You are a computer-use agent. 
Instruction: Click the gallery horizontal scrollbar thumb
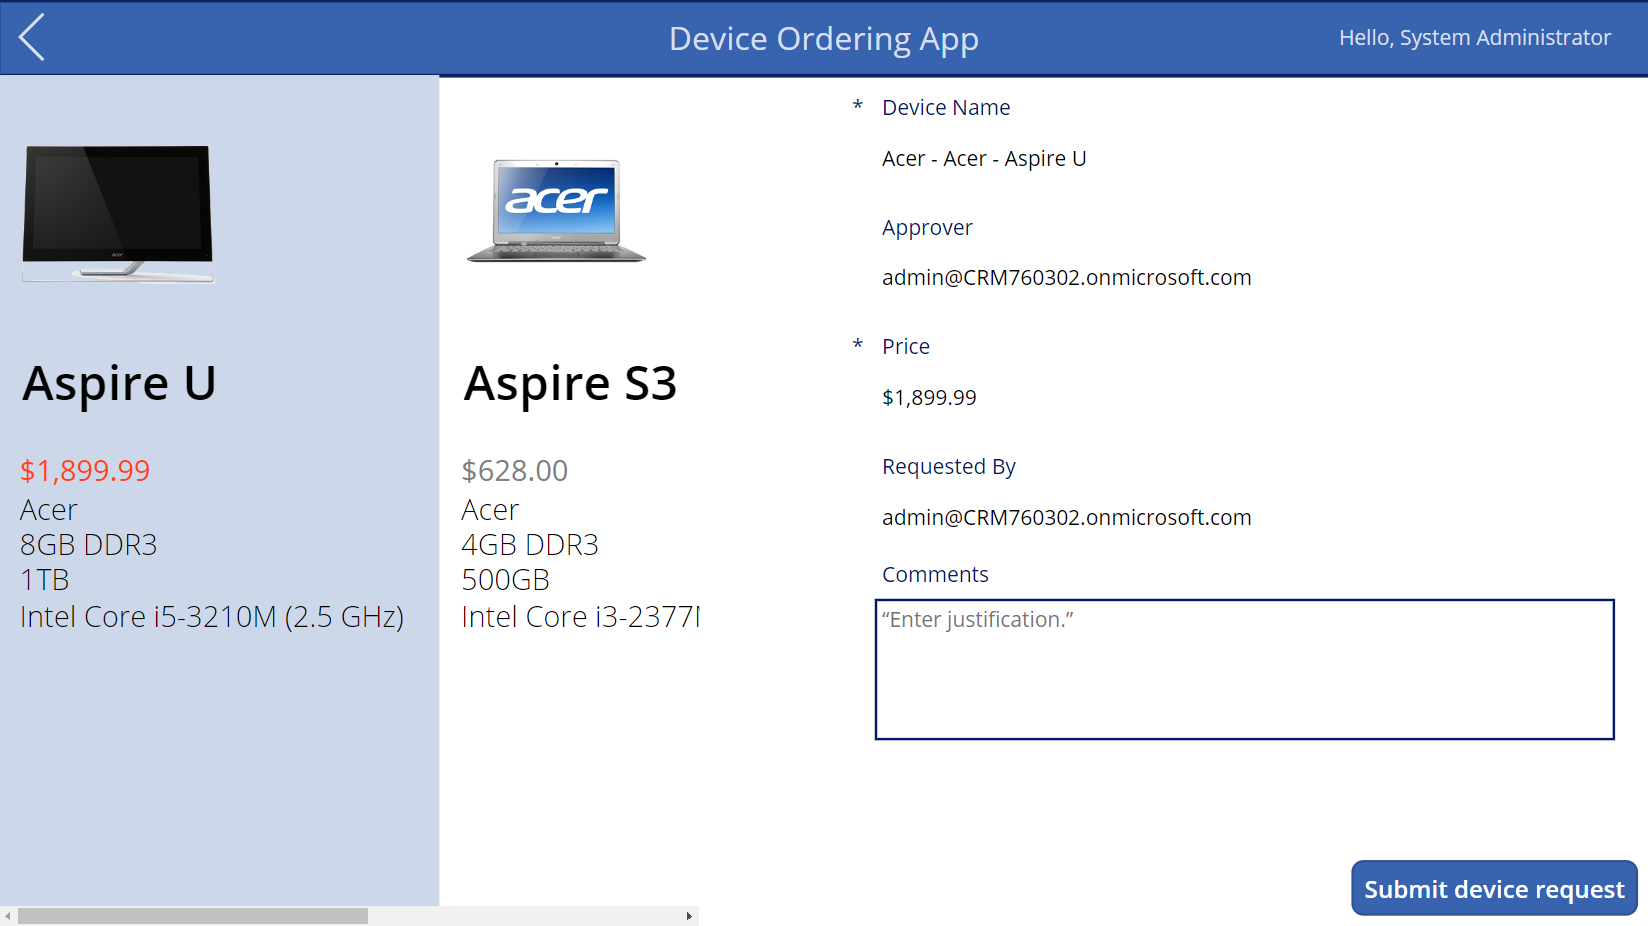[193, 916]
